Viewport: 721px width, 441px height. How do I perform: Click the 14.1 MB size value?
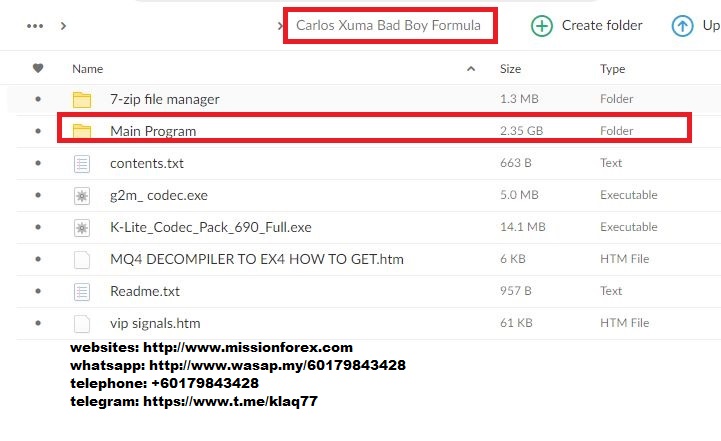click(522, 227)
